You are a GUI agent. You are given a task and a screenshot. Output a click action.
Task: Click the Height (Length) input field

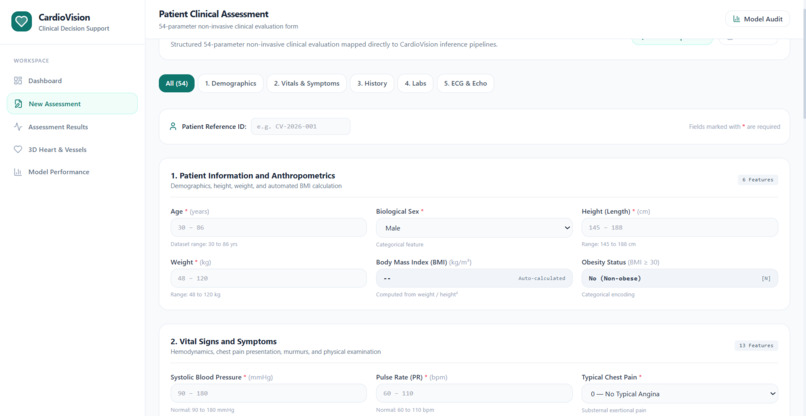click(x=680, y=228)
